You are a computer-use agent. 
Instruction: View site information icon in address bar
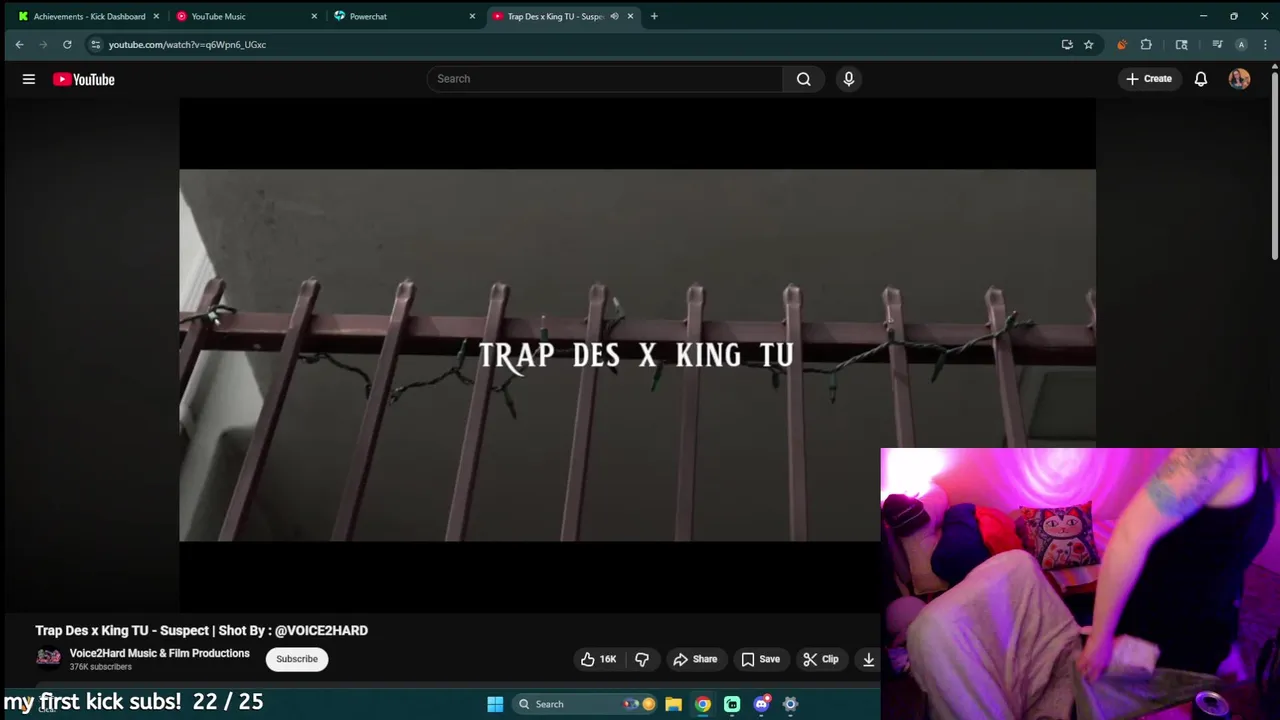[95, 44]
